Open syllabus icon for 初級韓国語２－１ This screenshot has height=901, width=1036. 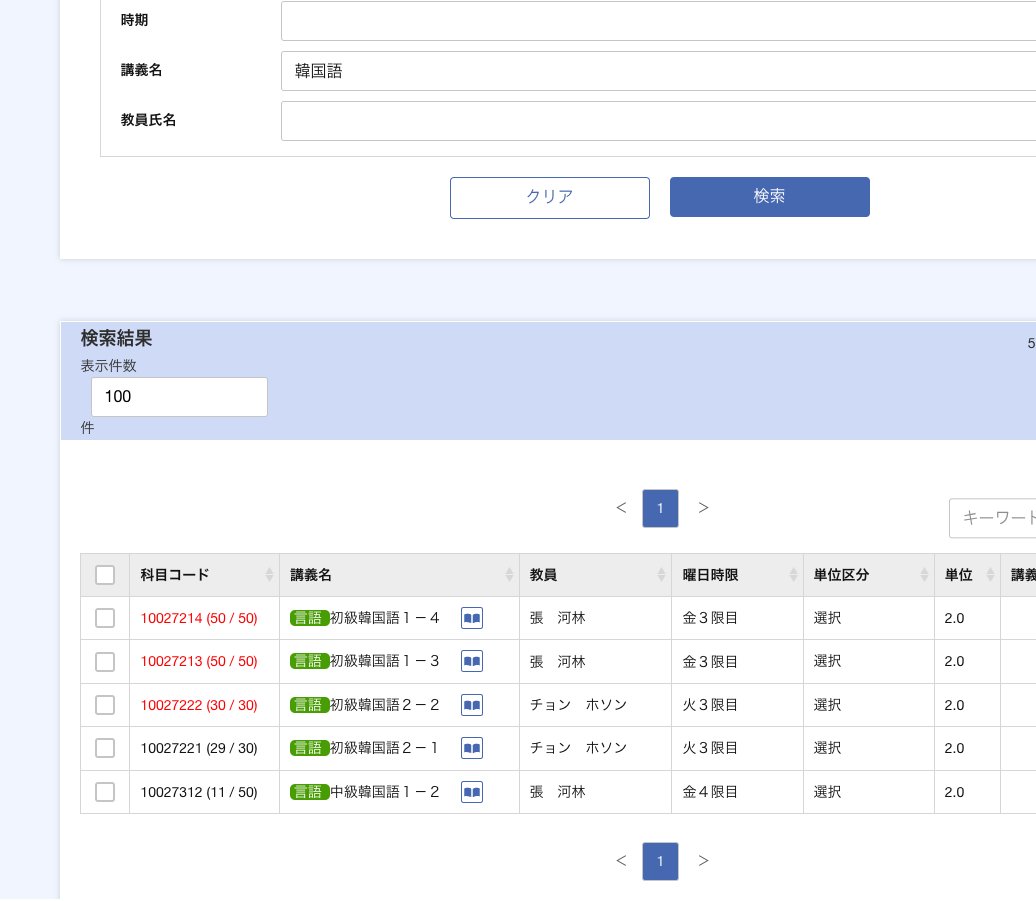471,748
